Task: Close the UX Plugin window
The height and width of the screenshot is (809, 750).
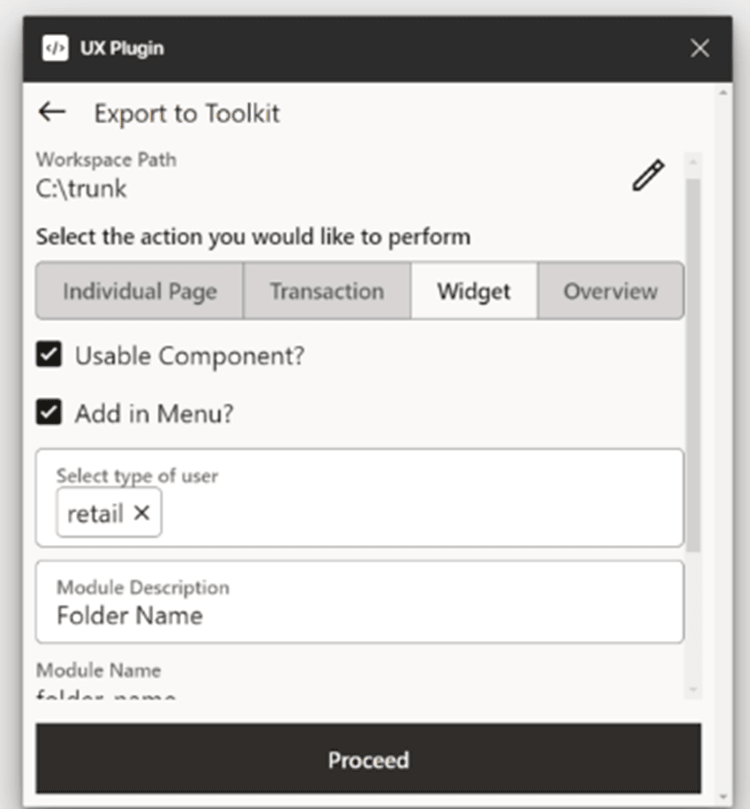Action: [x=700, y=48]
